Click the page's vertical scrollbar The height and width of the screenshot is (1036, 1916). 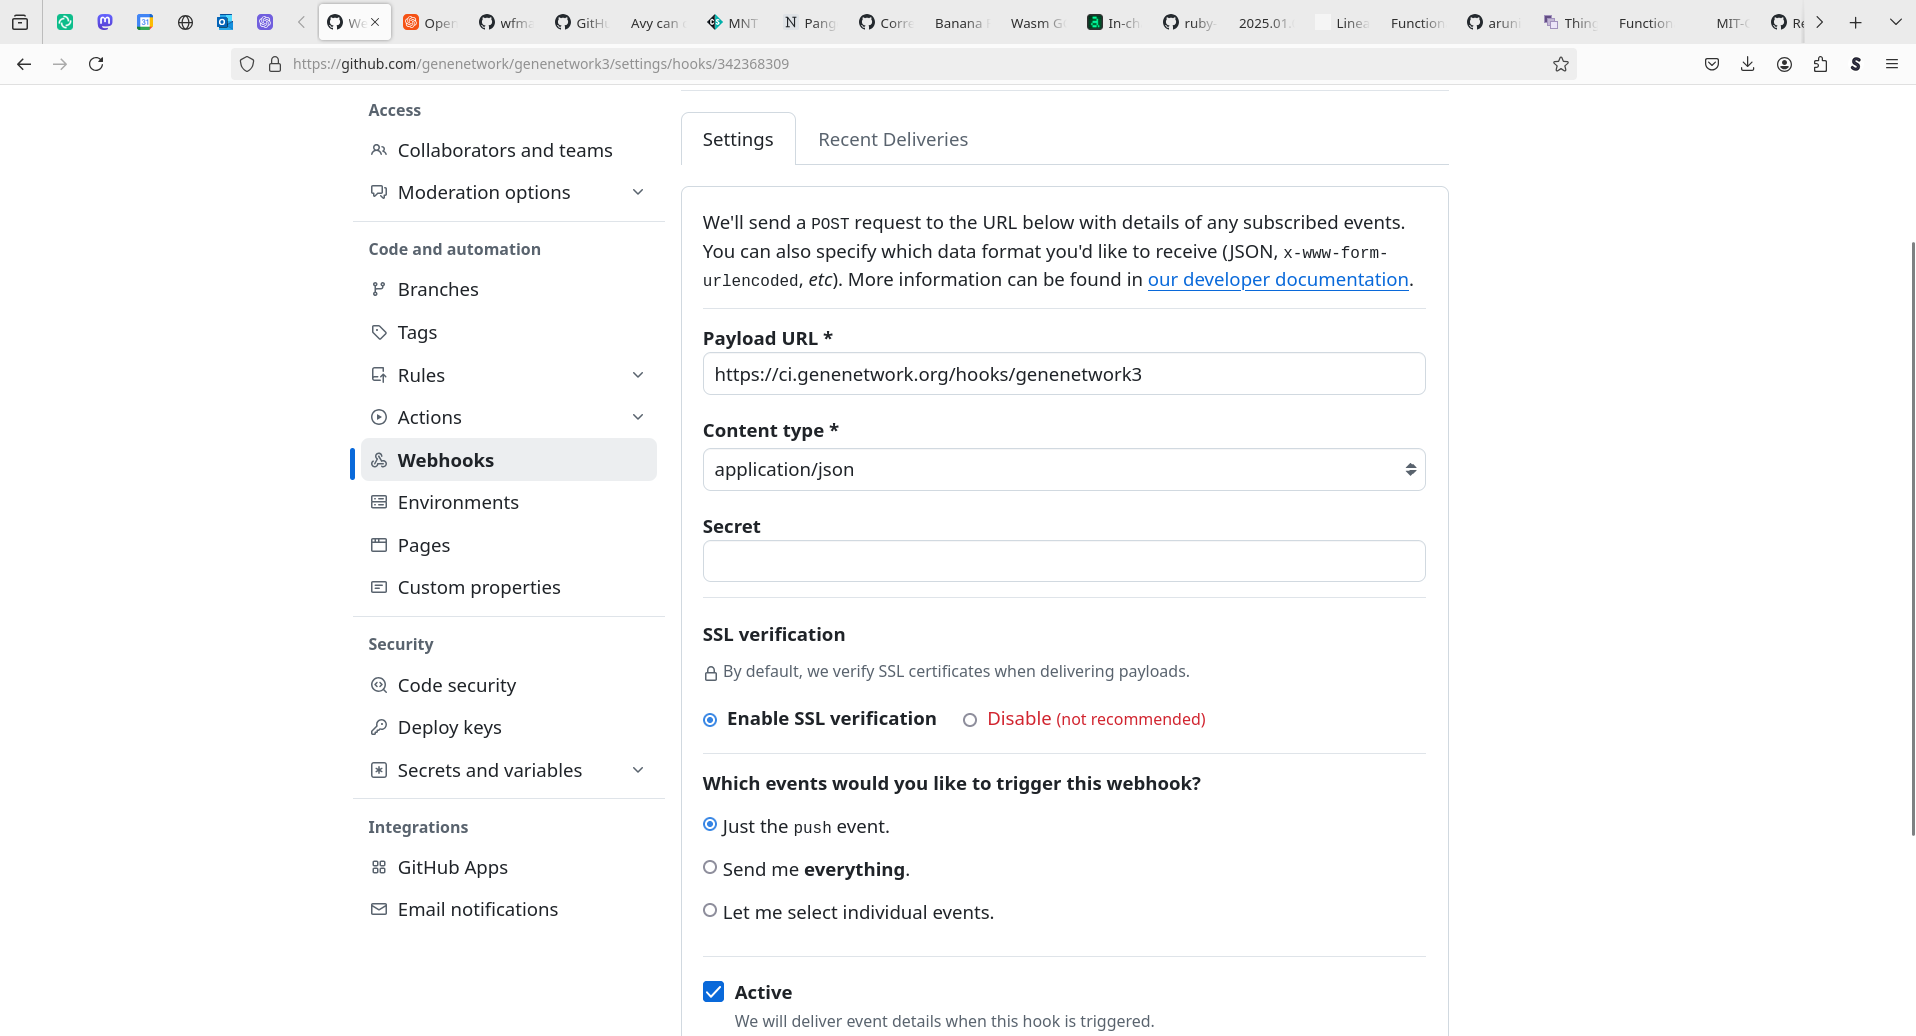click(1912, 540)
